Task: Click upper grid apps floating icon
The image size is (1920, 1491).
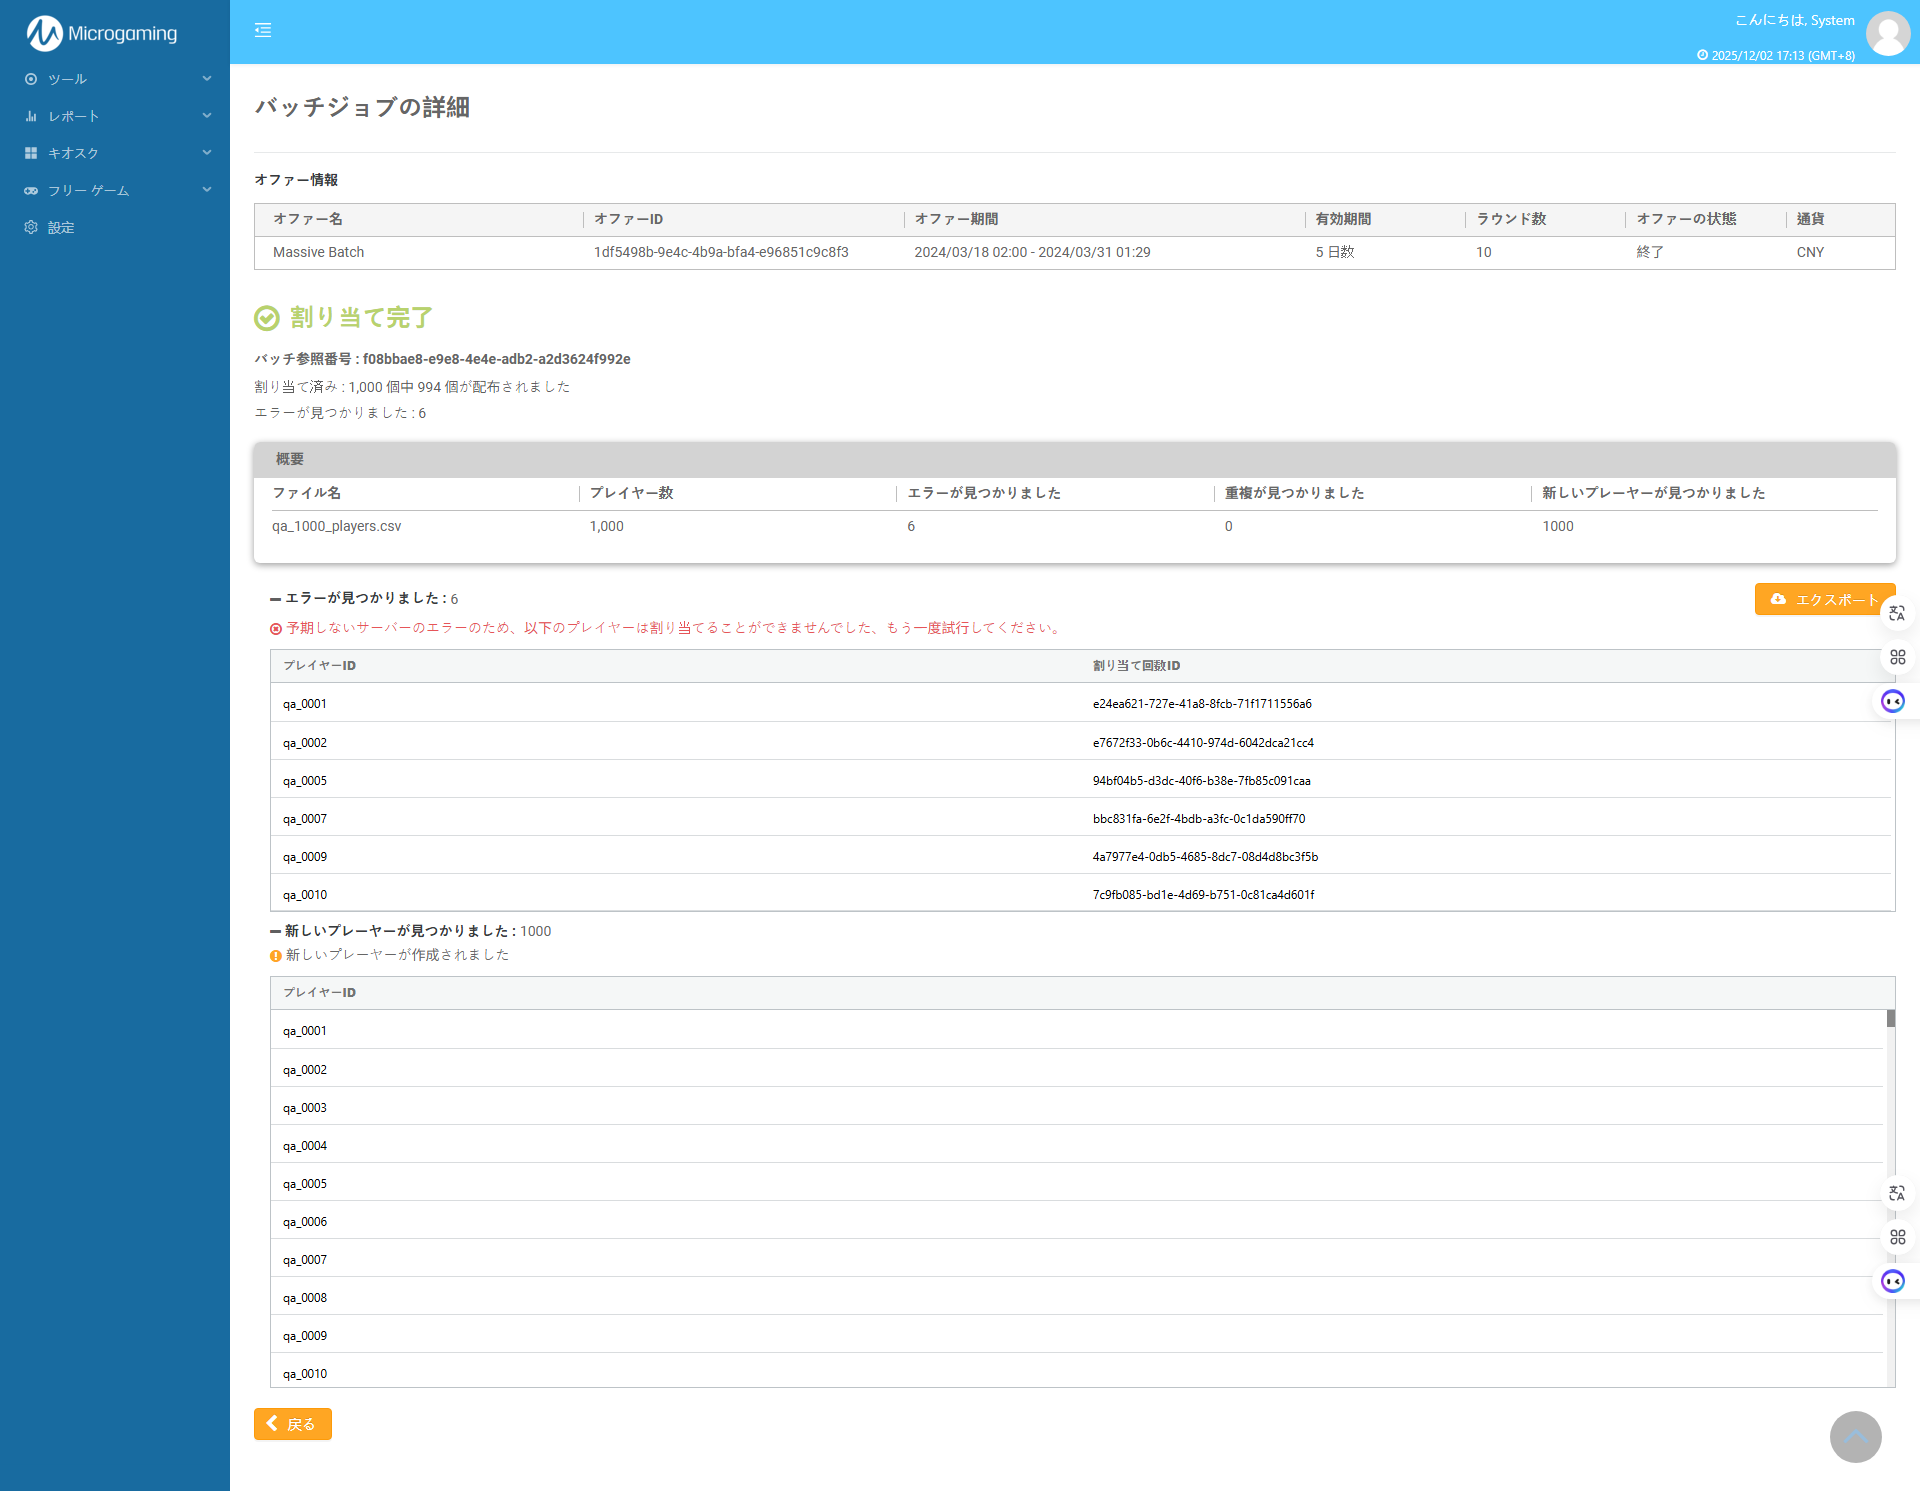Action: tap(1897, 657)
